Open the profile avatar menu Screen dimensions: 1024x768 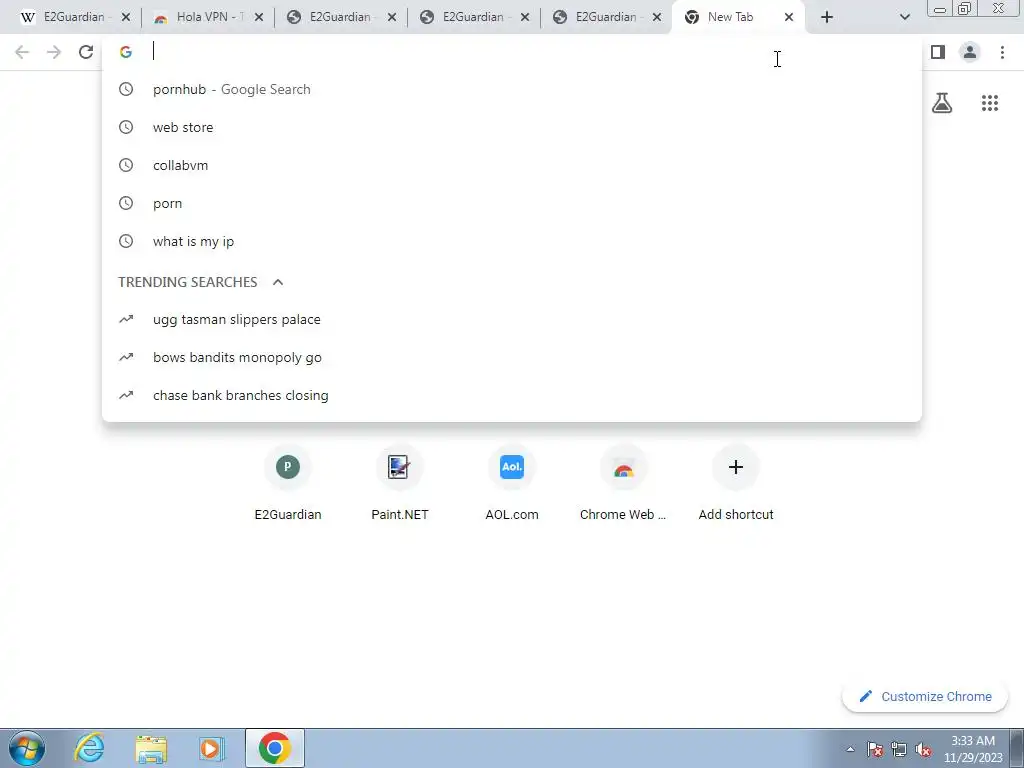click(x=970, y=52)
